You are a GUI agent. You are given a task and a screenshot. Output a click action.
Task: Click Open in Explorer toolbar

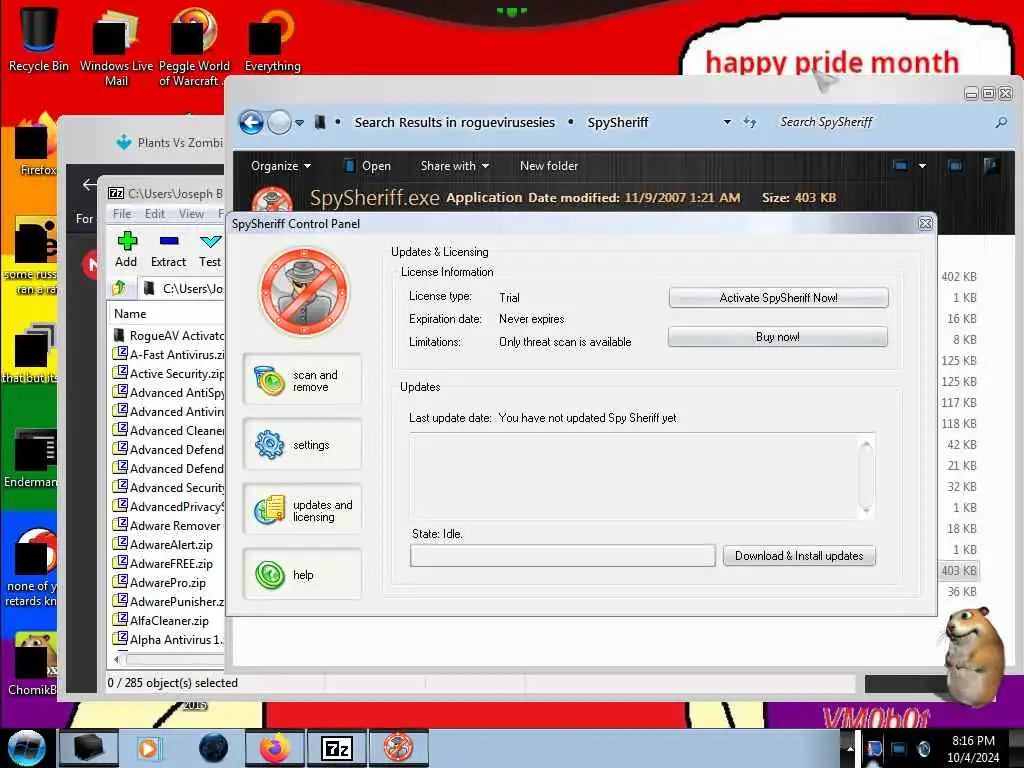pos(367,166)
